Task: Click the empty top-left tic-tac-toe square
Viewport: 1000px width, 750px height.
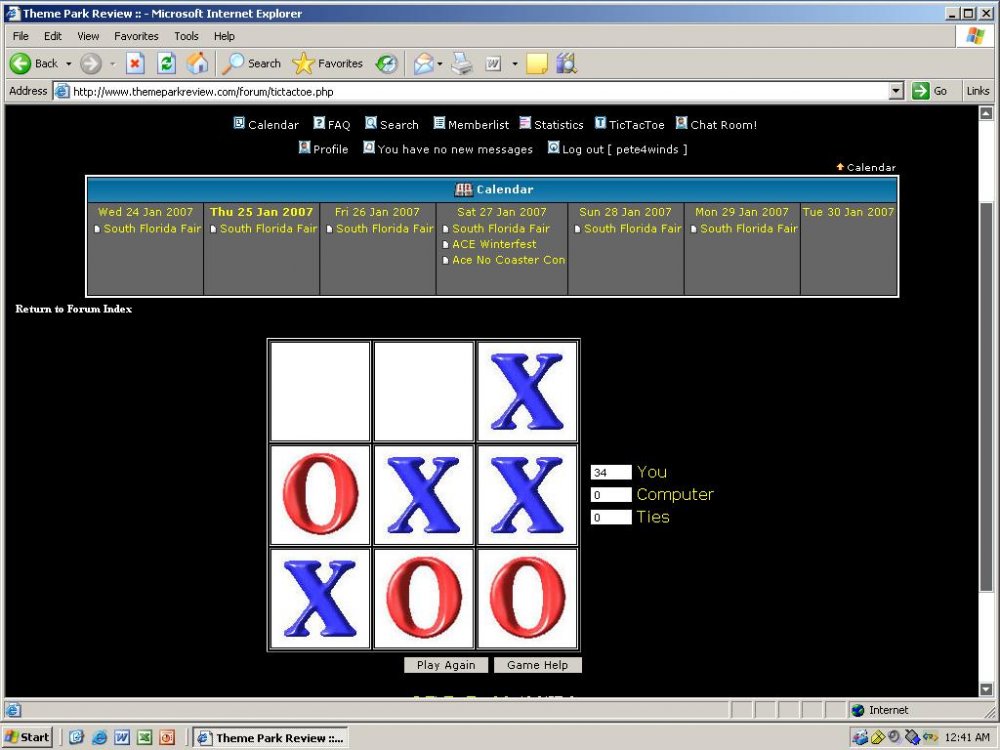Action: click(x=320, y=391)
